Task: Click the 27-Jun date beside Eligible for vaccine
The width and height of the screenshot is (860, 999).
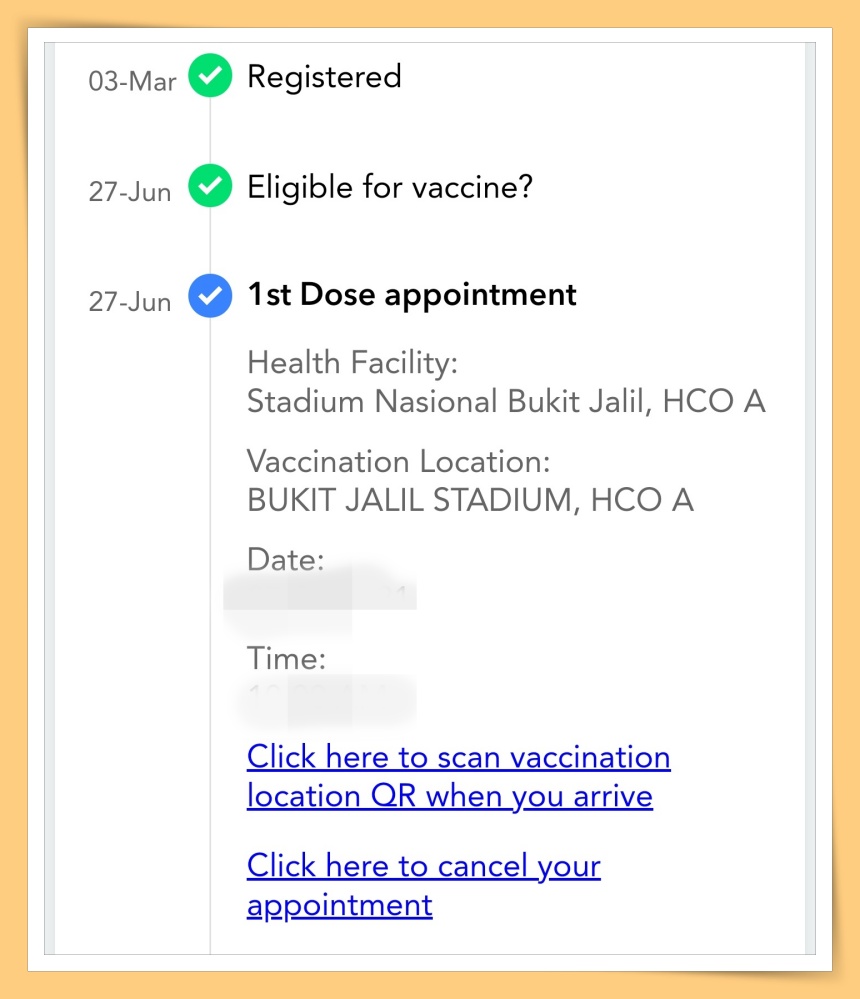Action: (130, 191)
